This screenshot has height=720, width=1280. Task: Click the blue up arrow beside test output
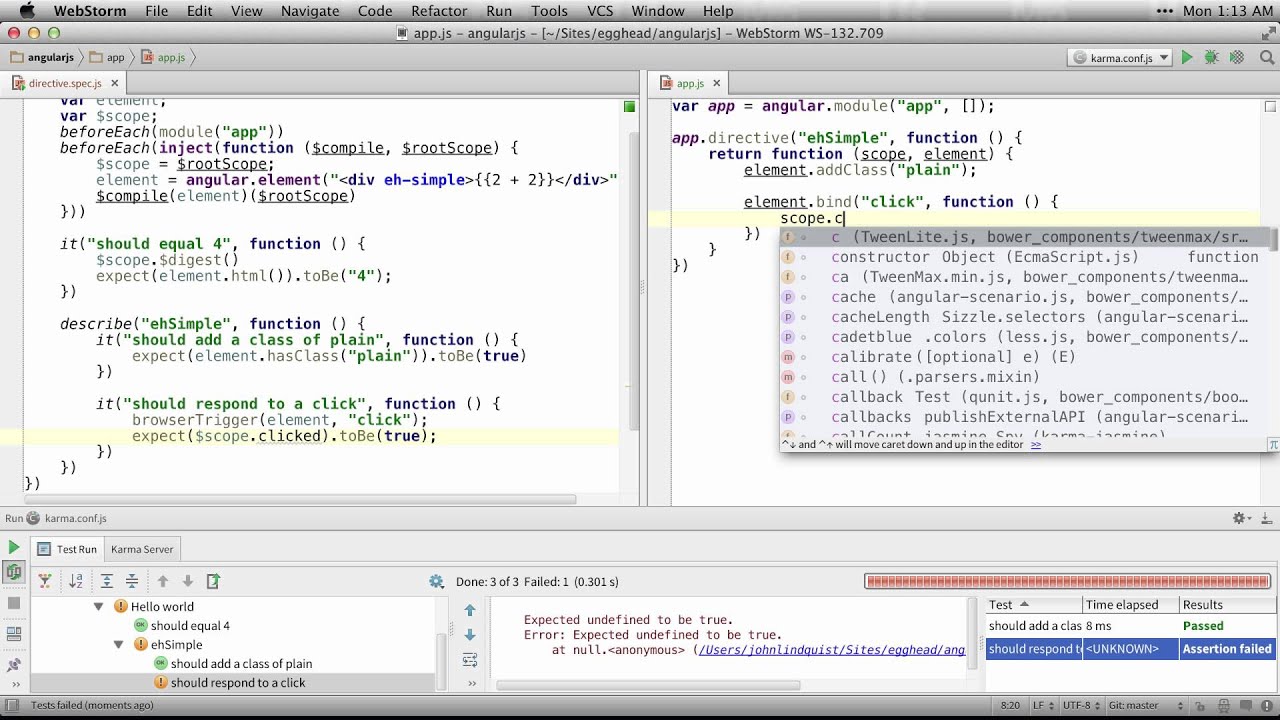[470, 611]
